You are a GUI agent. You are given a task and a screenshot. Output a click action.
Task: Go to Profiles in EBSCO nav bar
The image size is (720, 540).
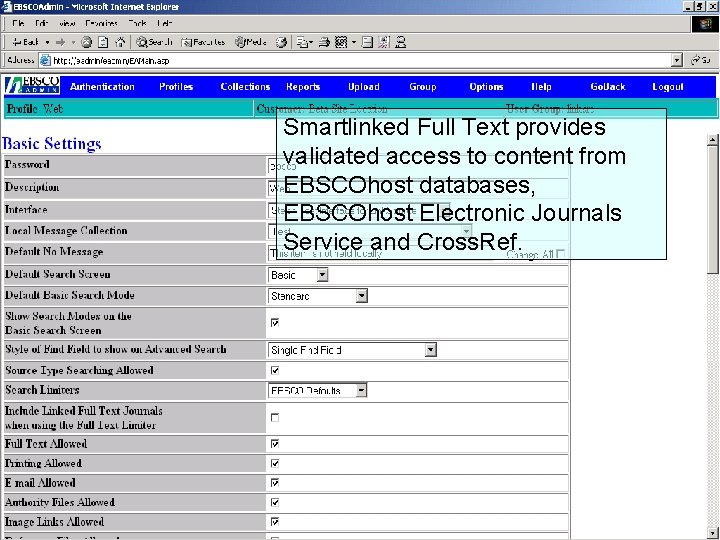pos(176,86)
